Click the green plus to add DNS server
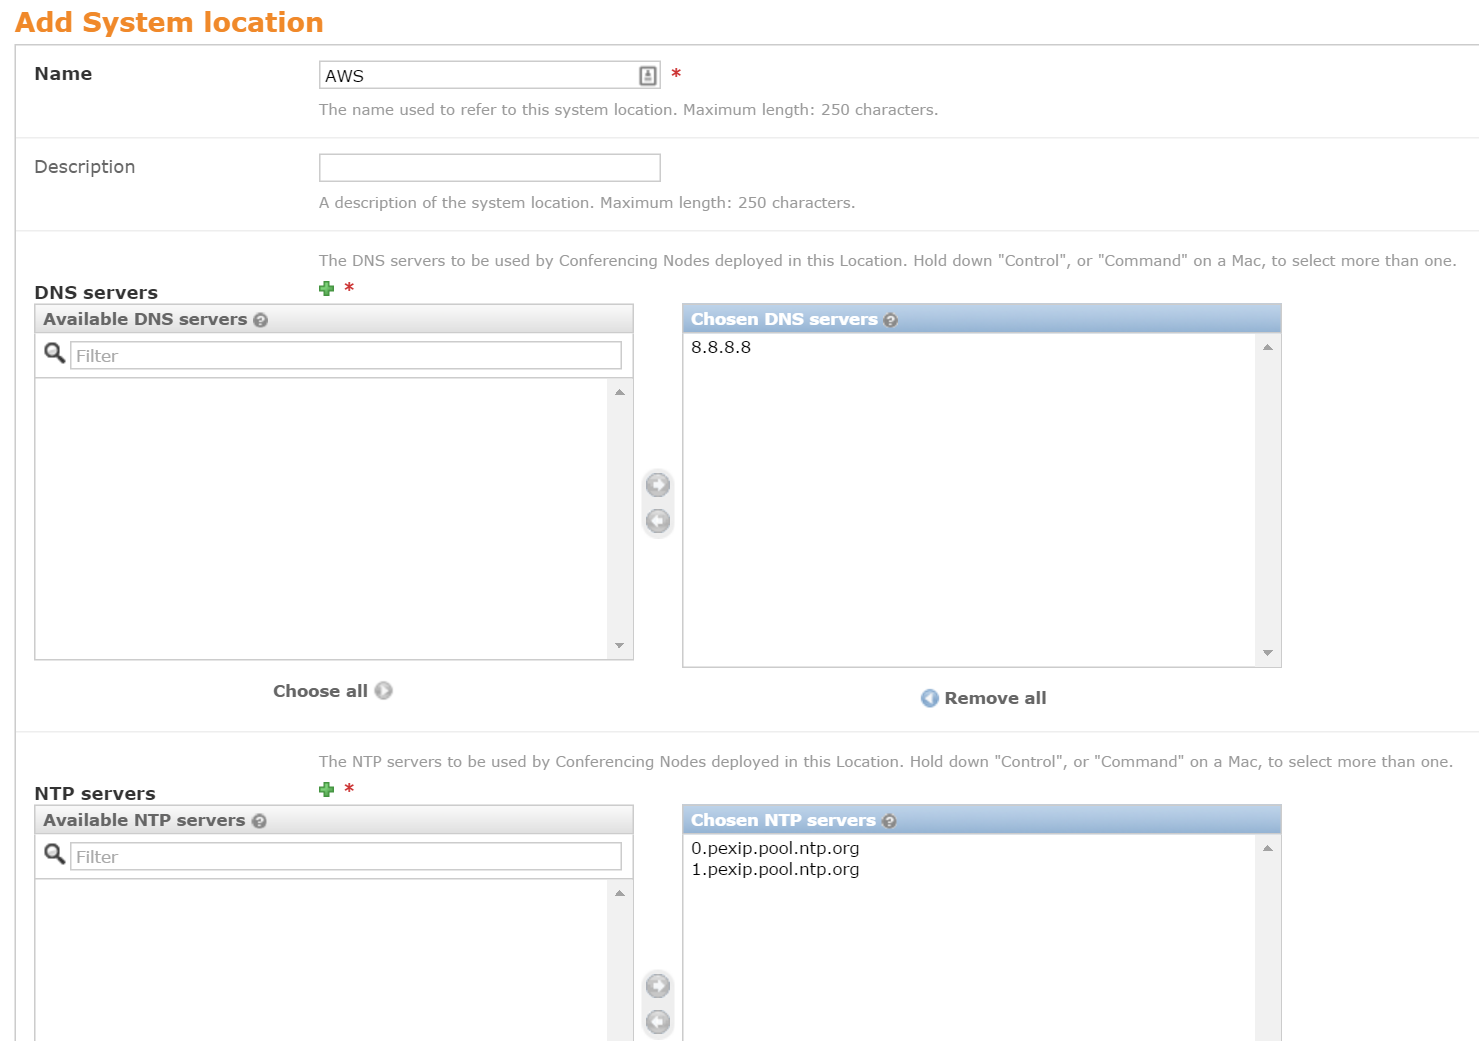This screenshot has width=1479, height=1041. 326,289
